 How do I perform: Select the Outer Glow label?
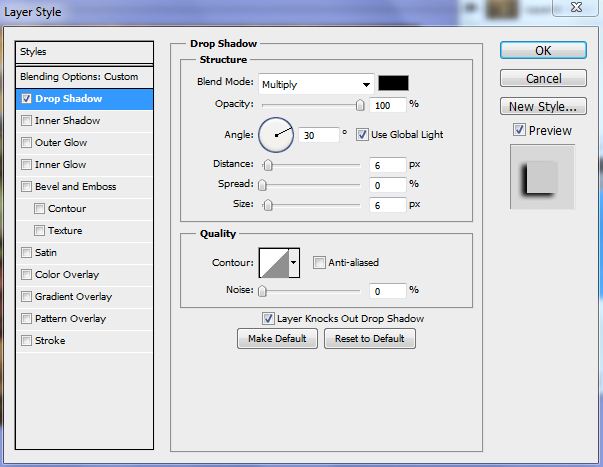(61, 143)
